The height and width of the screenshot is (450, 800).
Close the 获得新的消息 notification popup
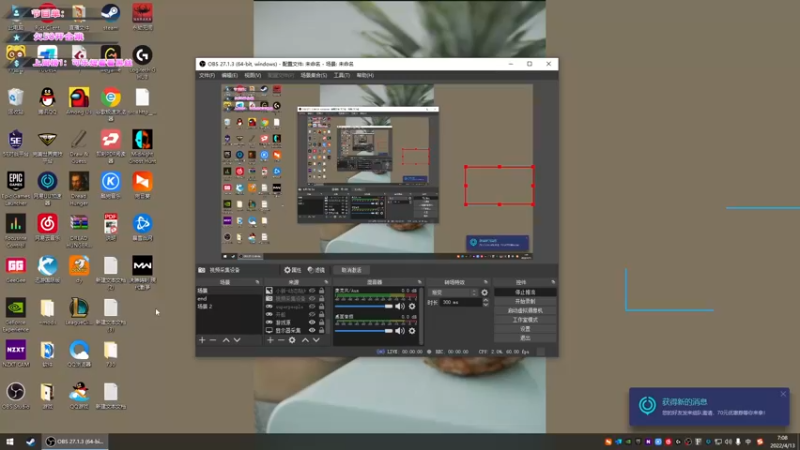(x=783, y=394)
